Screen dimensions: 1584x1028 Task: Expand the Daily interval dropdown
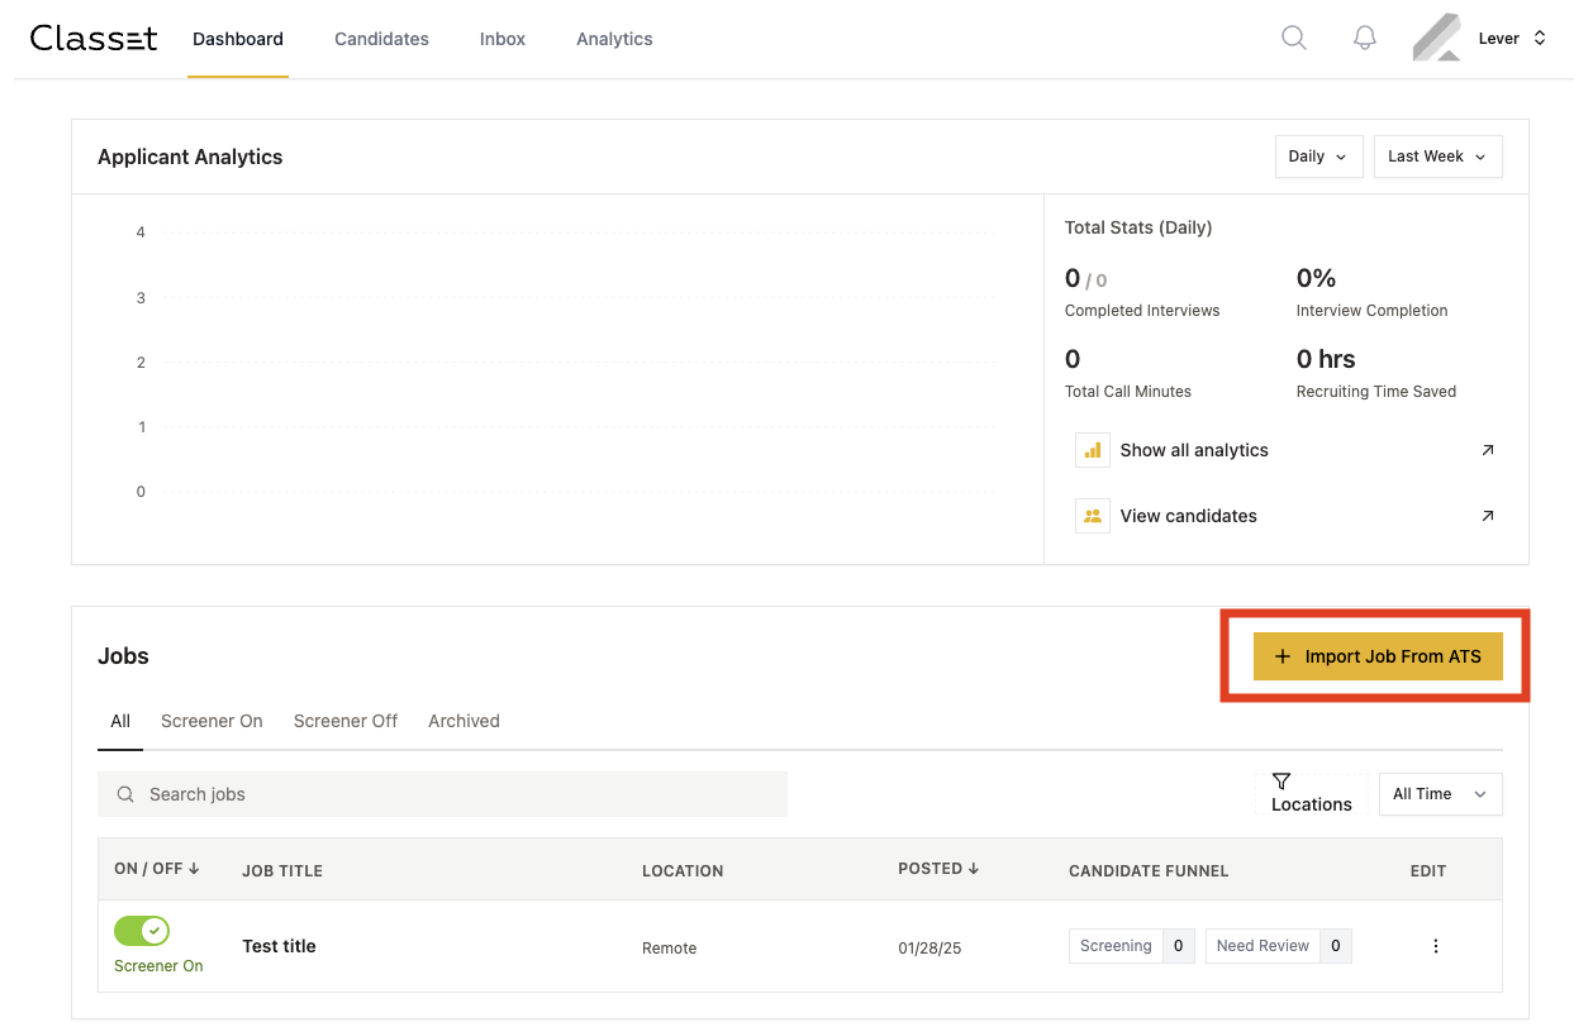point(1318,157)
